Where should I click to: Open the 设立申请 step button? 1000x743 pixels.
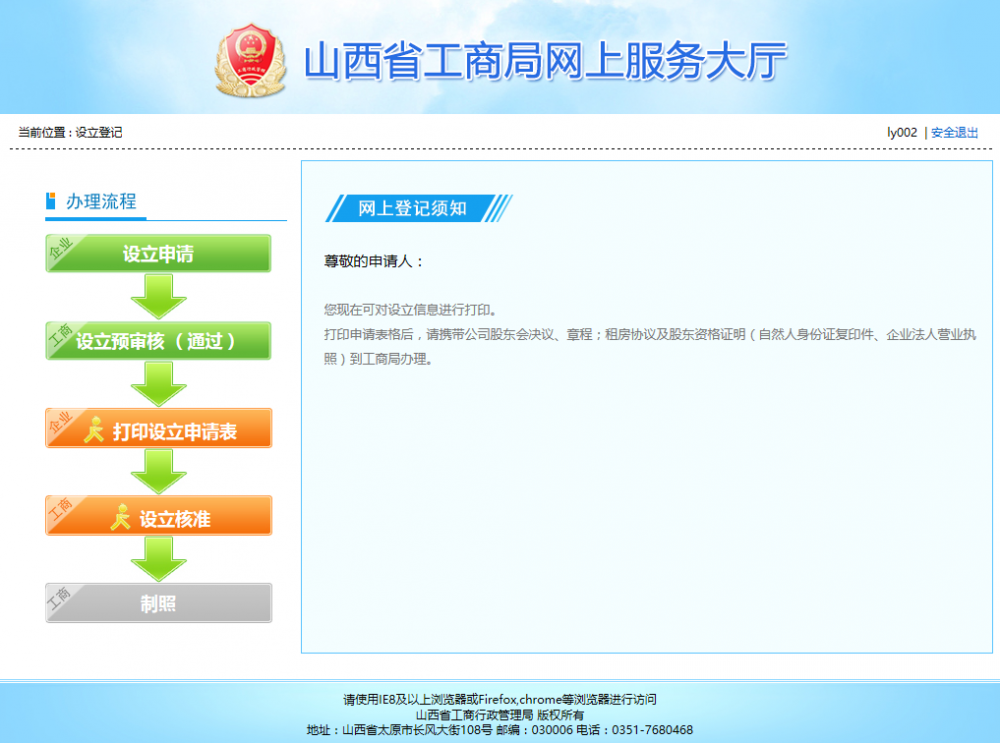click(157, 253)
